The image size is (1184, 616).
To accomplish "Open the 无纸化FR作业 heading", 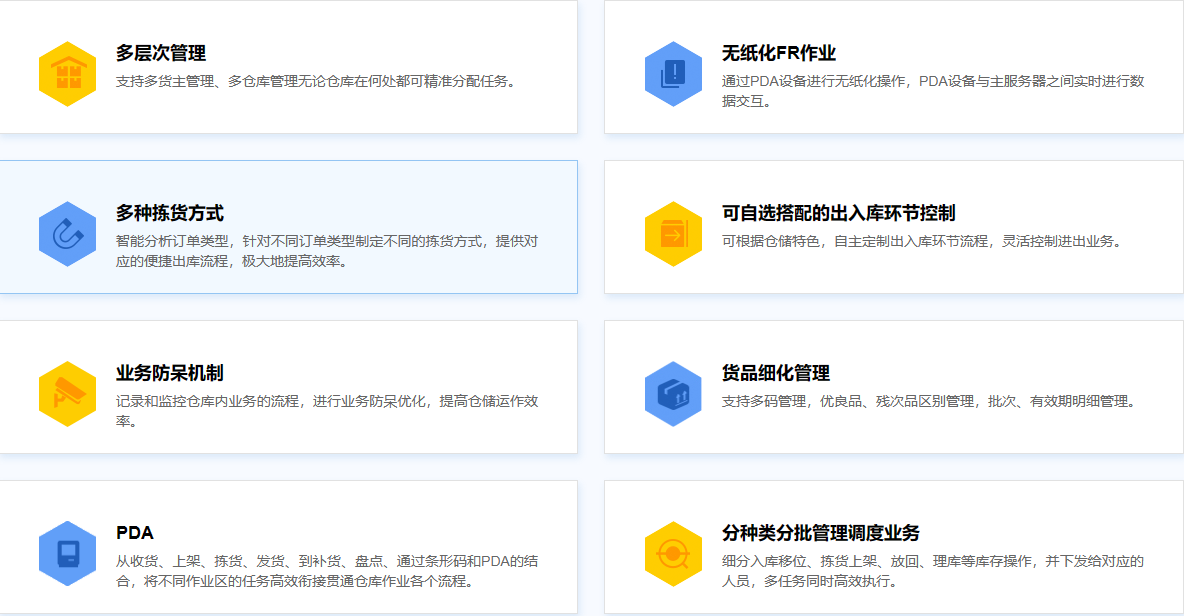I will 779,53.
